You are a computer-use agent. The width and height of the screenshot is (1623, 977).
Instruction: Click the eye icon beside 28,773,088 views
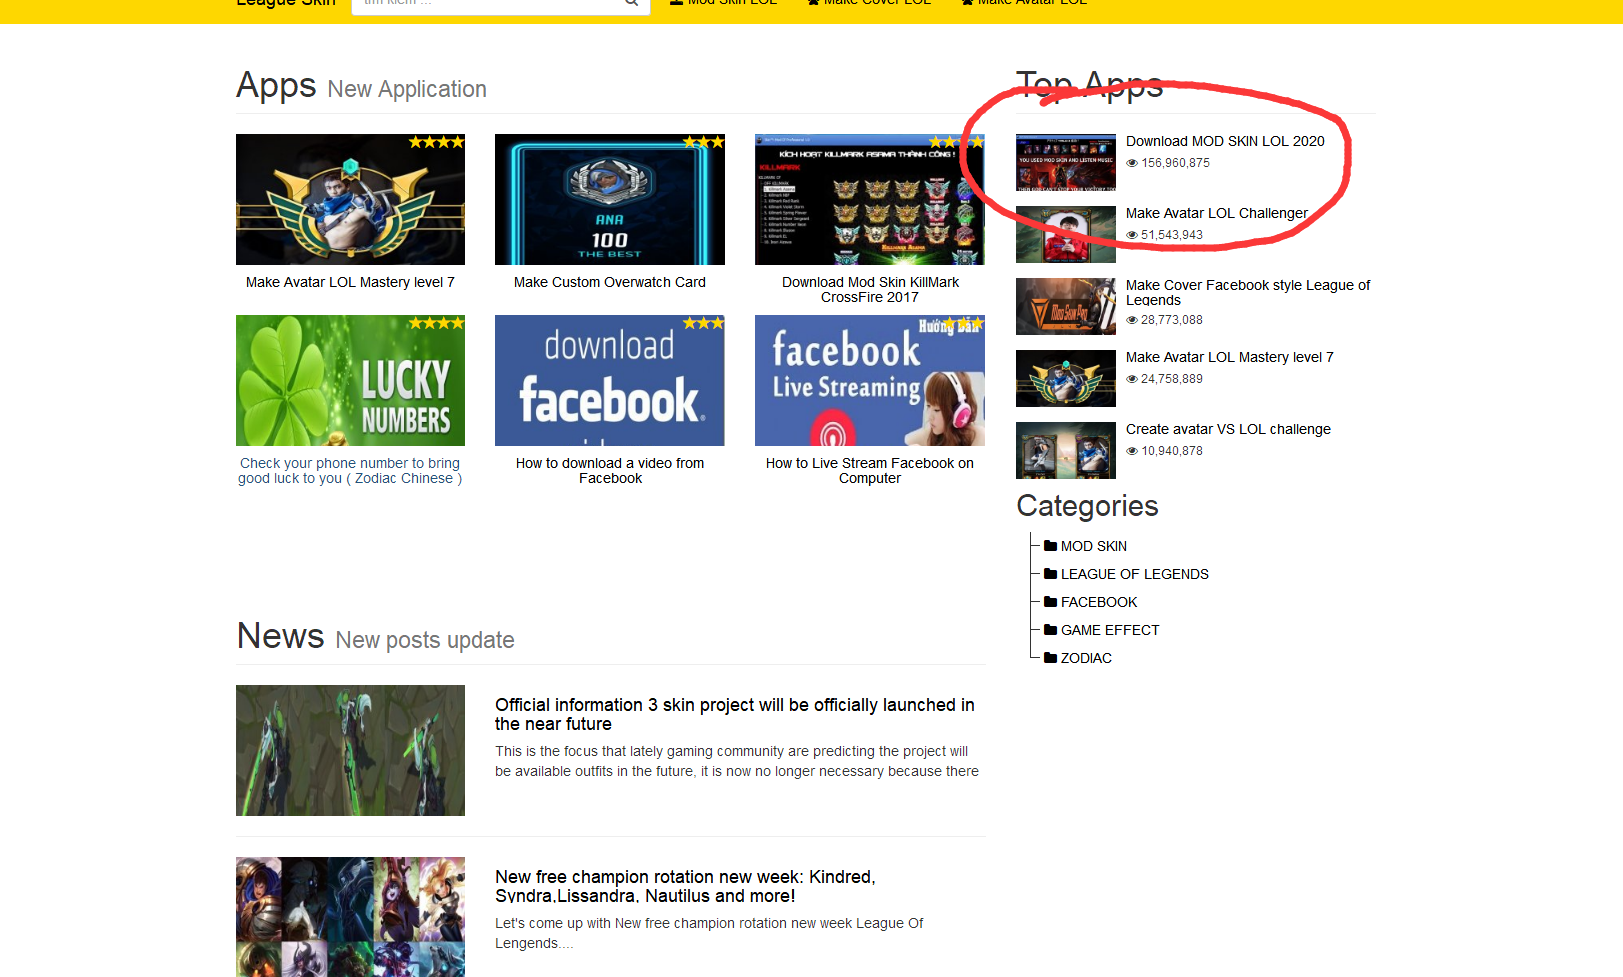[x=1132, y=320]
